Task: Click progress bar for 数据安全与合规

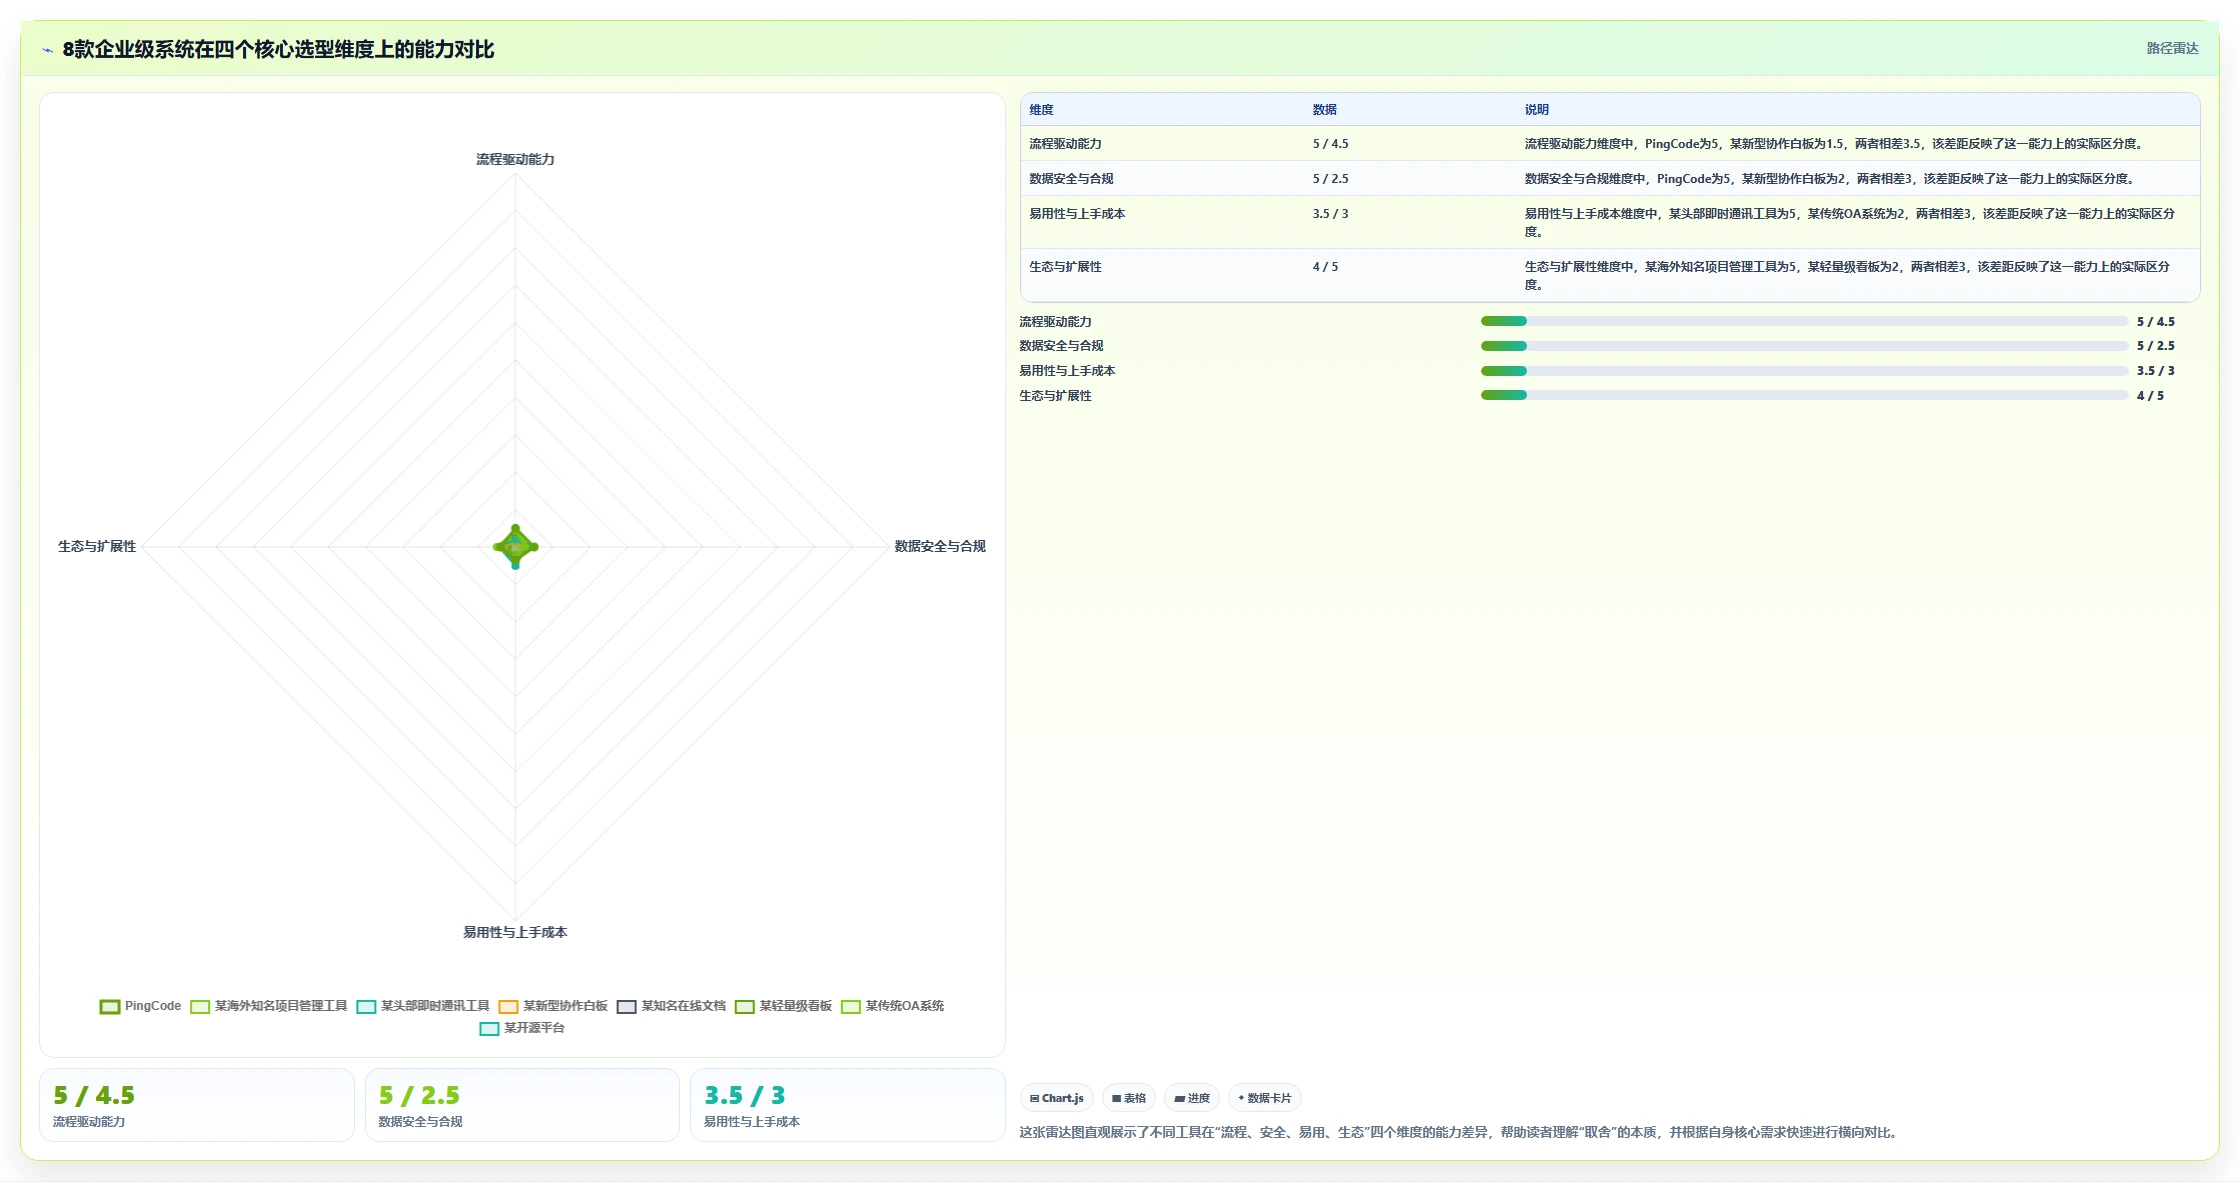Action: [1804, 346]
